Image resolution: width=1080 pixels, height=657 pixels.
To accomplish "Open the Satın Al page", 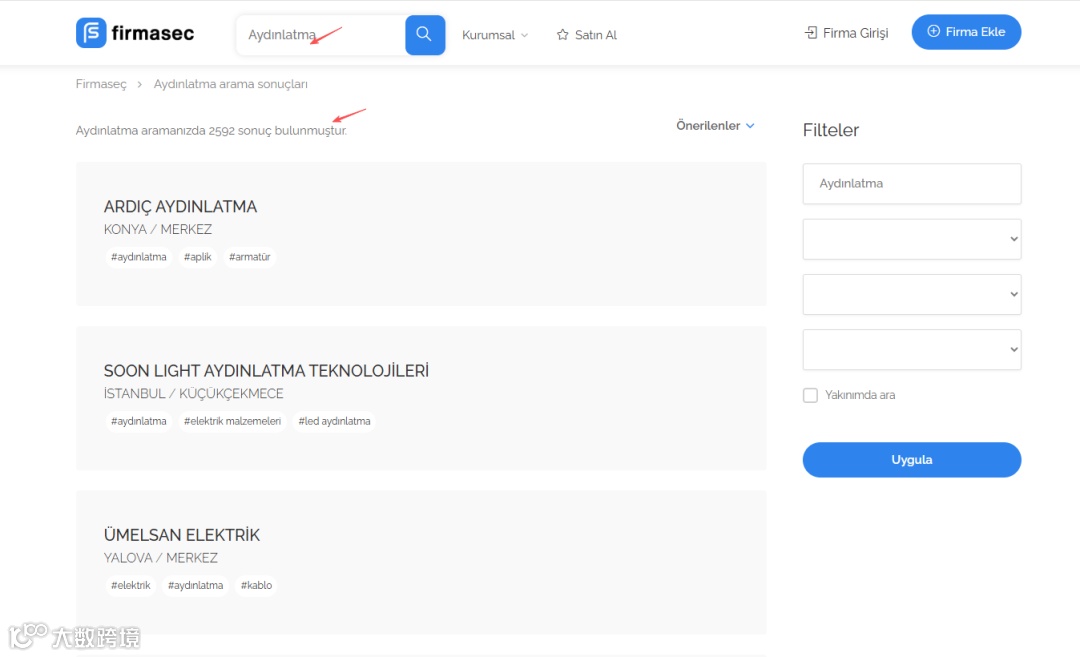I will (587, 34).
